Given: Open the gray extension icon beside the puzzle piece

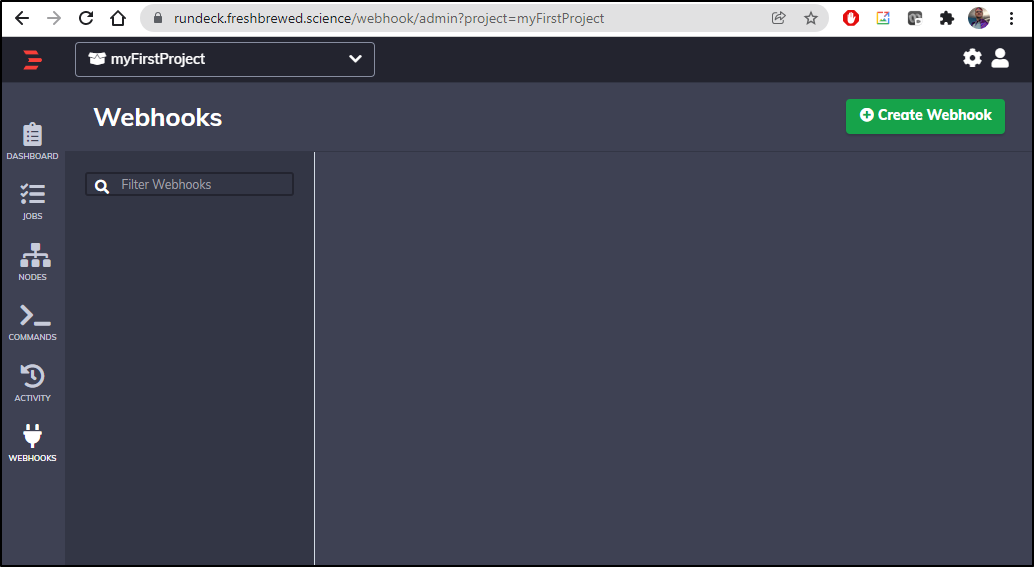Looking at the screenshot, I should [x=915, y=18].
